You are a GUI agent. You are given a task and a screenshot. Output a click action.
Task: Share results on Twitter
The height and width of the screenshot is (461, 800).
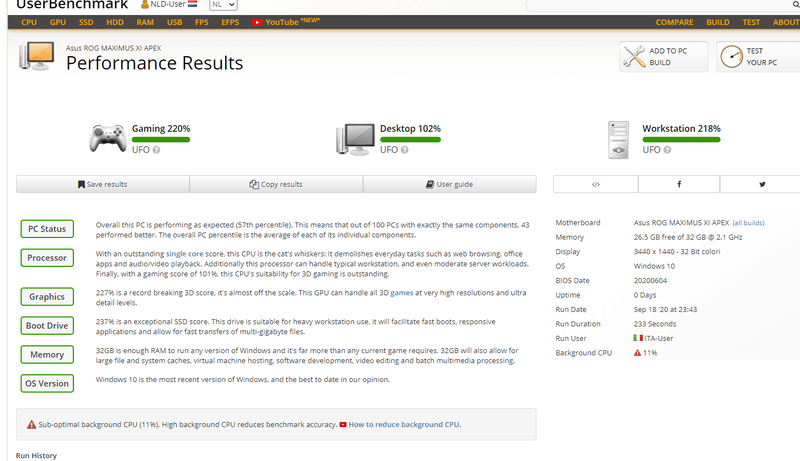762,184
